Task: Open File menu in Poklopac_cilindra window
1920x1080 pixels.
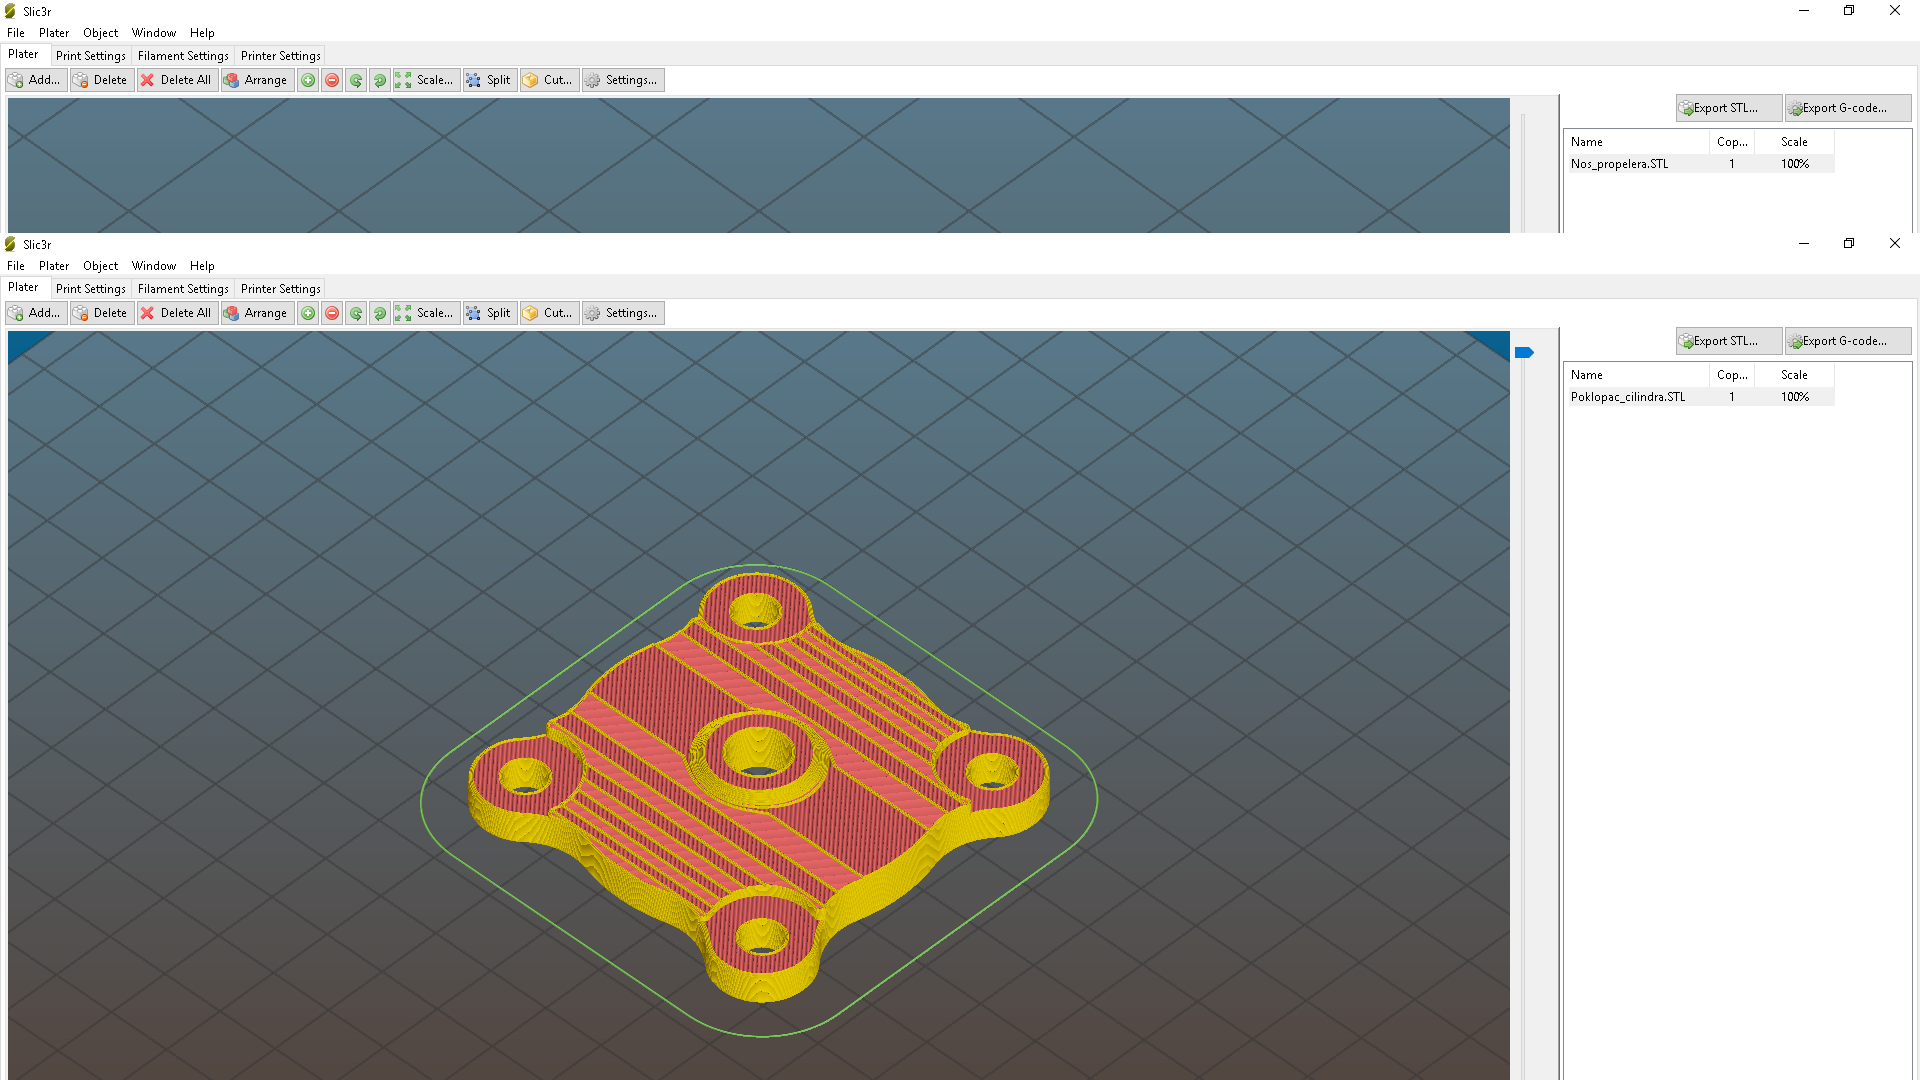Action: [16, 266]
